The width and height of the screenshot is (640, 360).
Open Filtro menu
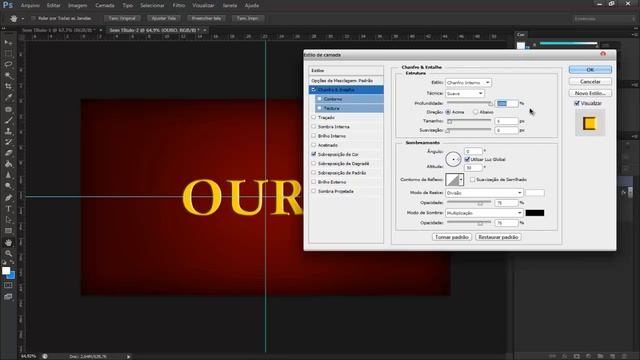coord(179,5)
